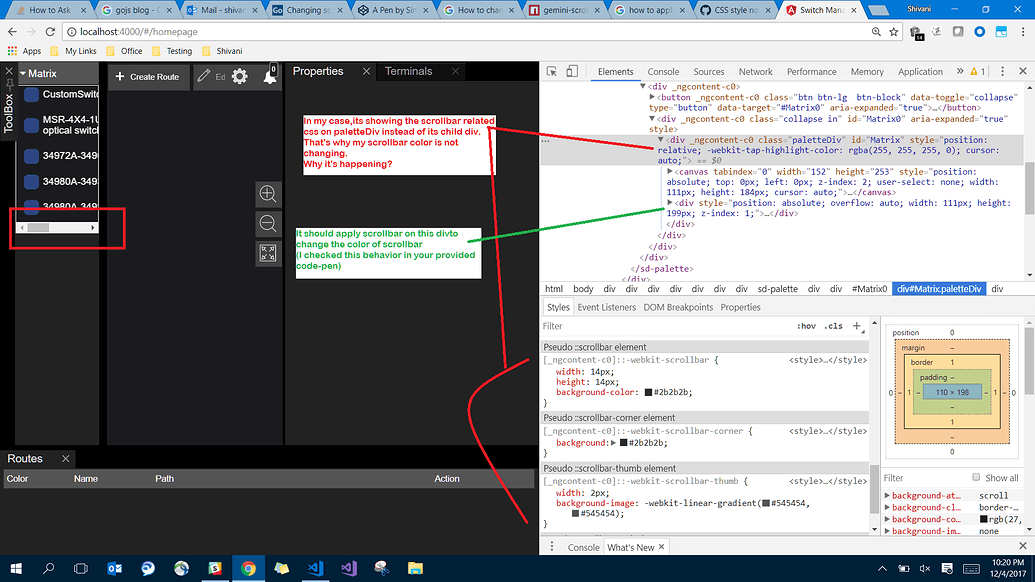Click the Edit pencil icon
Viewport: 1035px width, 582px height.
(x=204, y=75)
